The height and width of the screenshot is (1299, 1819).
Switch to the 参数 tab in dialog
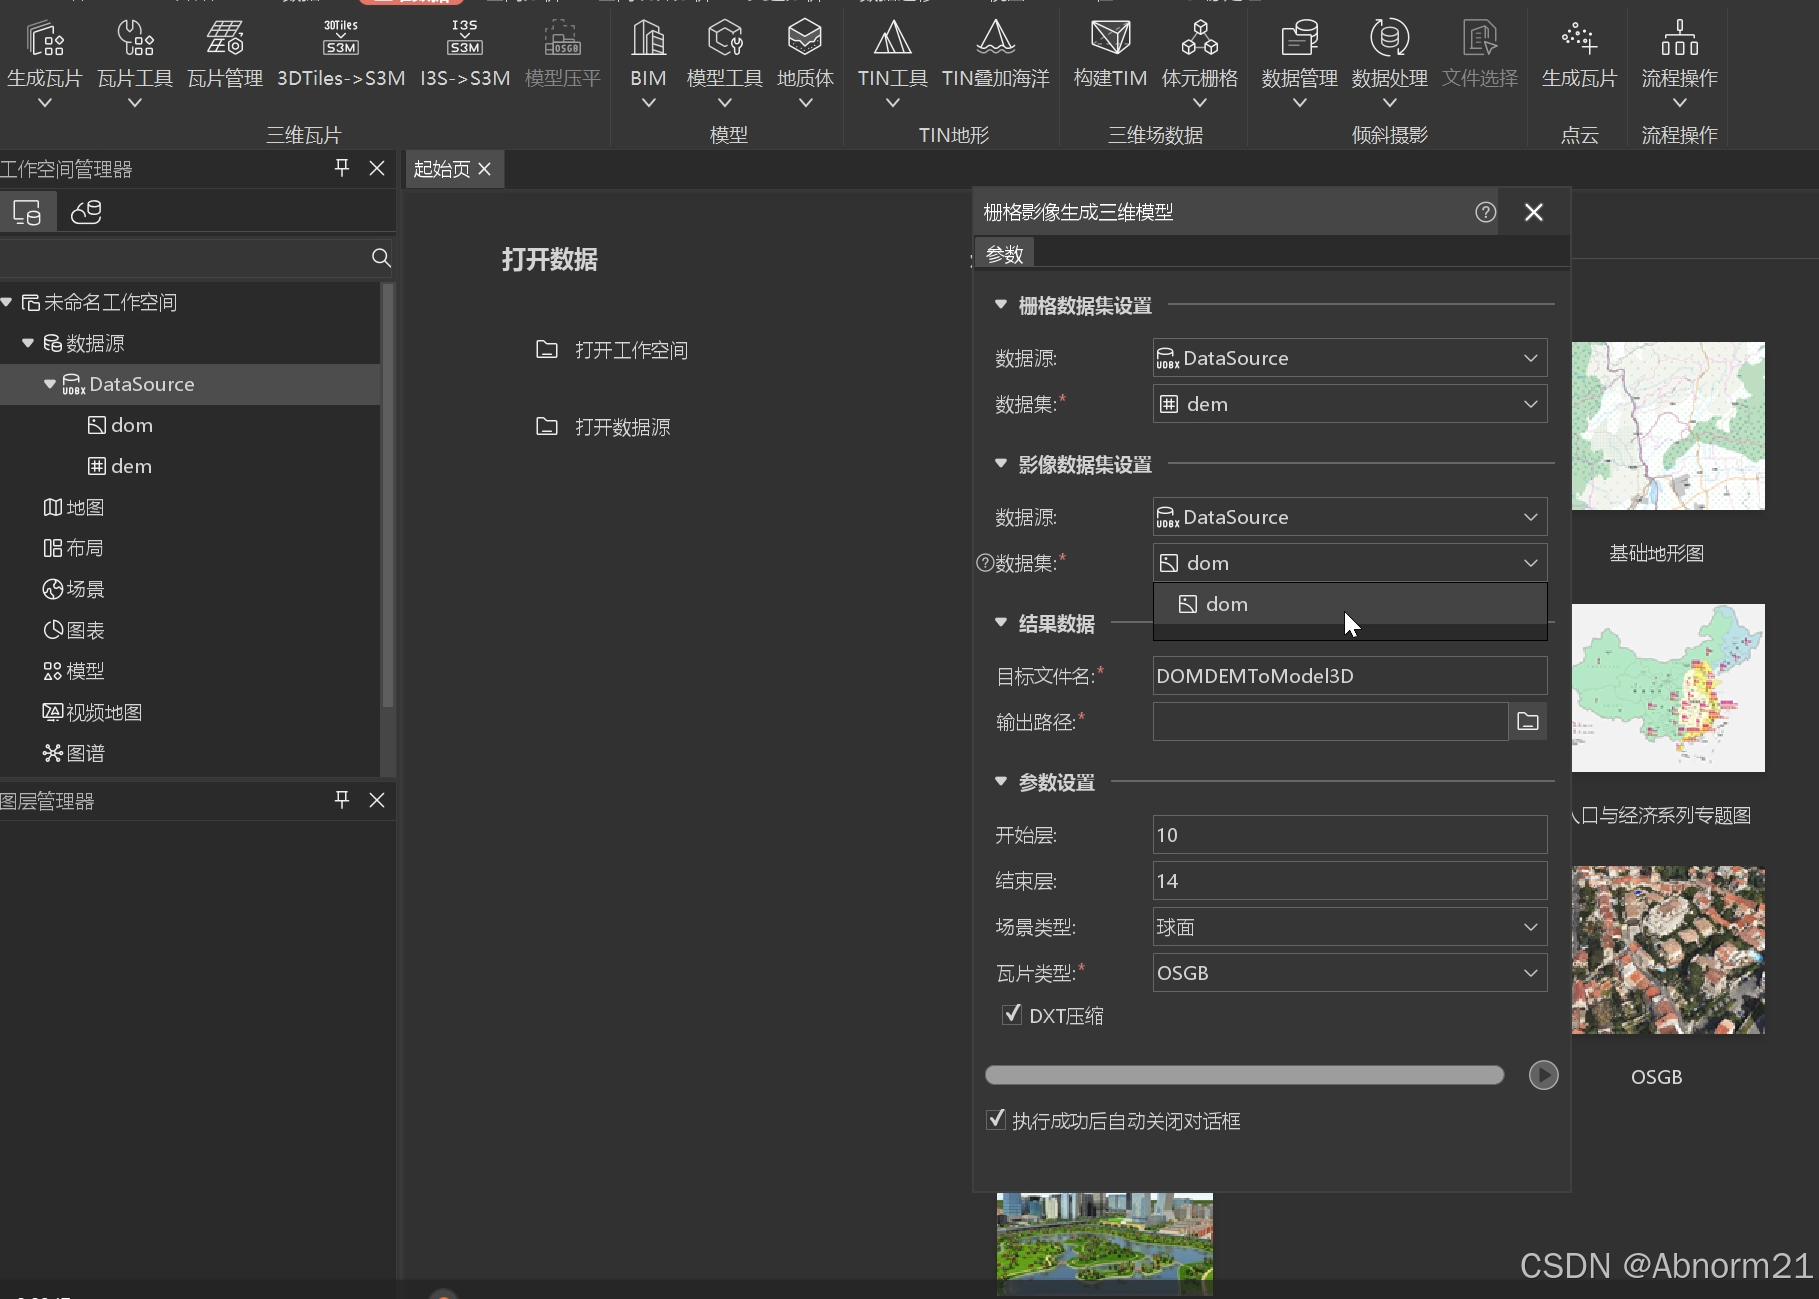[x=1004, y=253]
